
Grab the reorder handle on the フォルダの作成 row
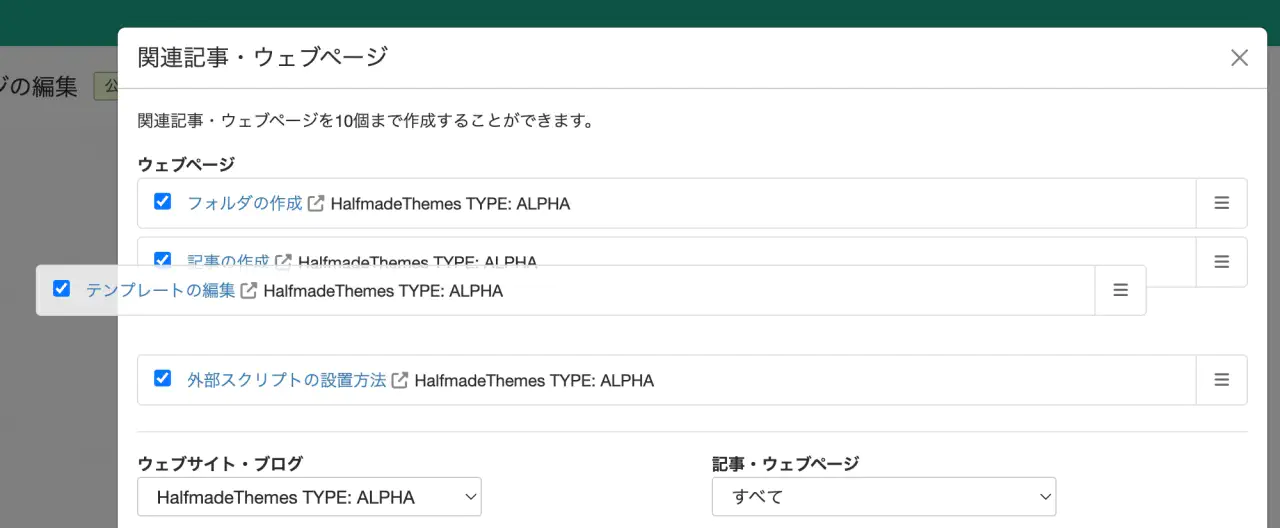[1221, 203]
